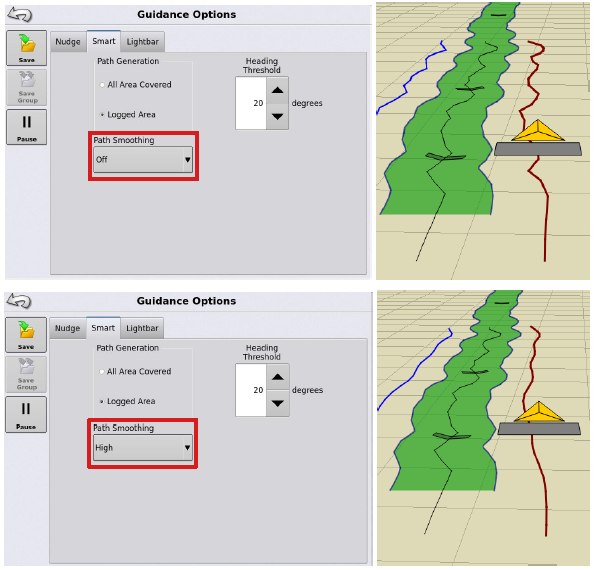Viewport: 594px width, 570px height.
Task: Click the Guidance Options title in the upper panel
Action: [x=186, y=14]
